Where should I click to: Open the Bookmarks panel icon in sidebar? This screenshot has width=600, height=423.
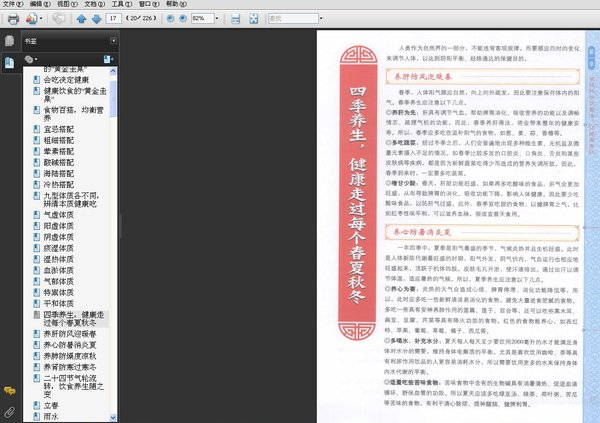(10, 62)
